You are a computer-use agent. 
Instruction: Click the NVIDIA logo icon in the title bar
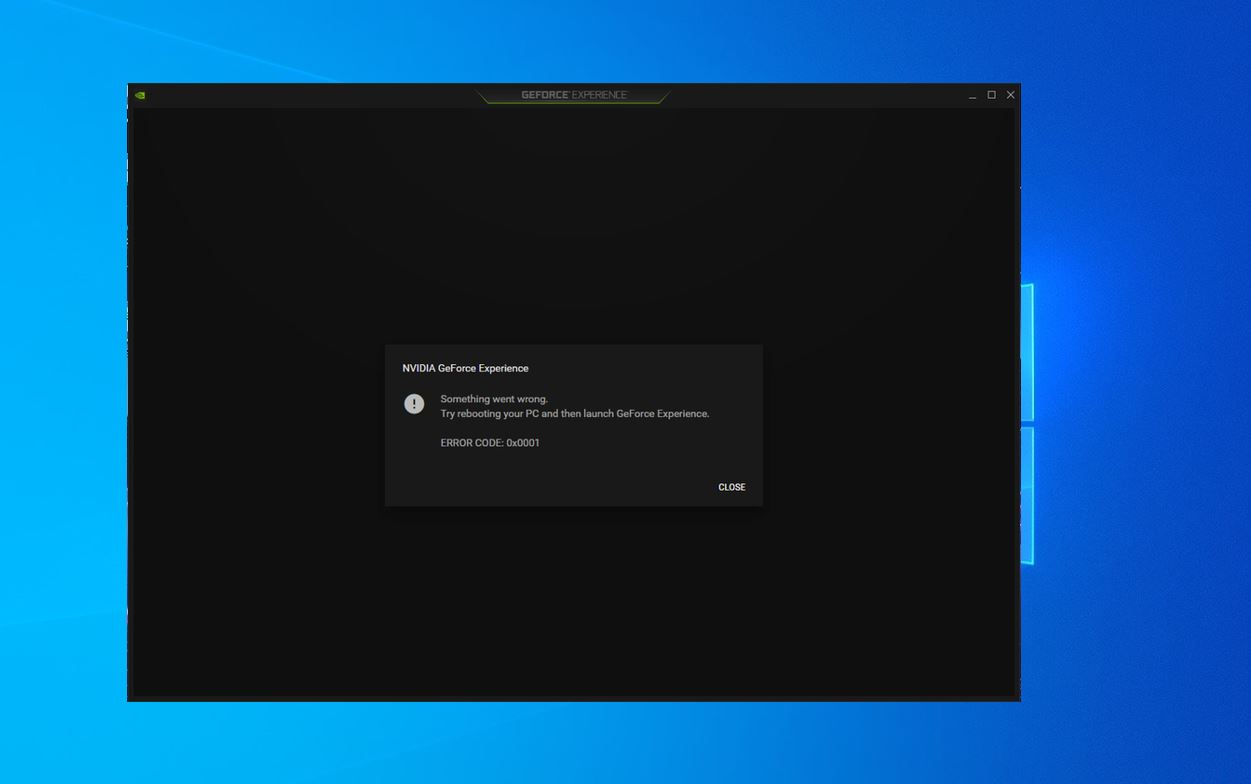click(140, 95)
